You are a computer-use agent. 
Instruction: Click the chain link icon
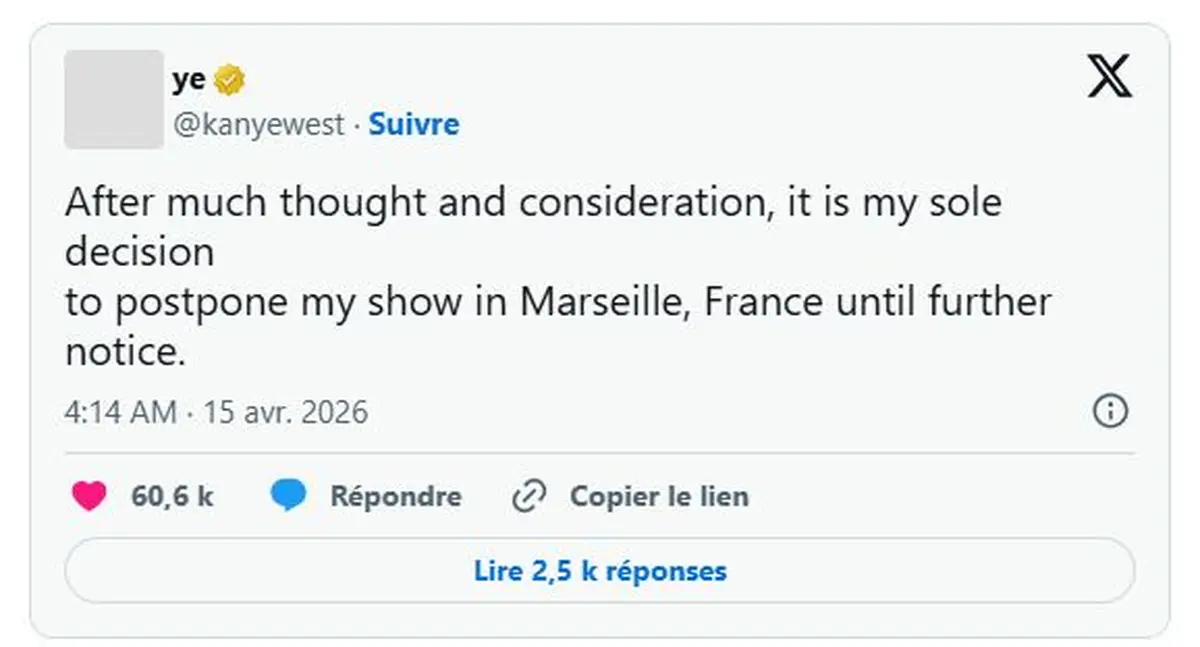click(527, 496)
